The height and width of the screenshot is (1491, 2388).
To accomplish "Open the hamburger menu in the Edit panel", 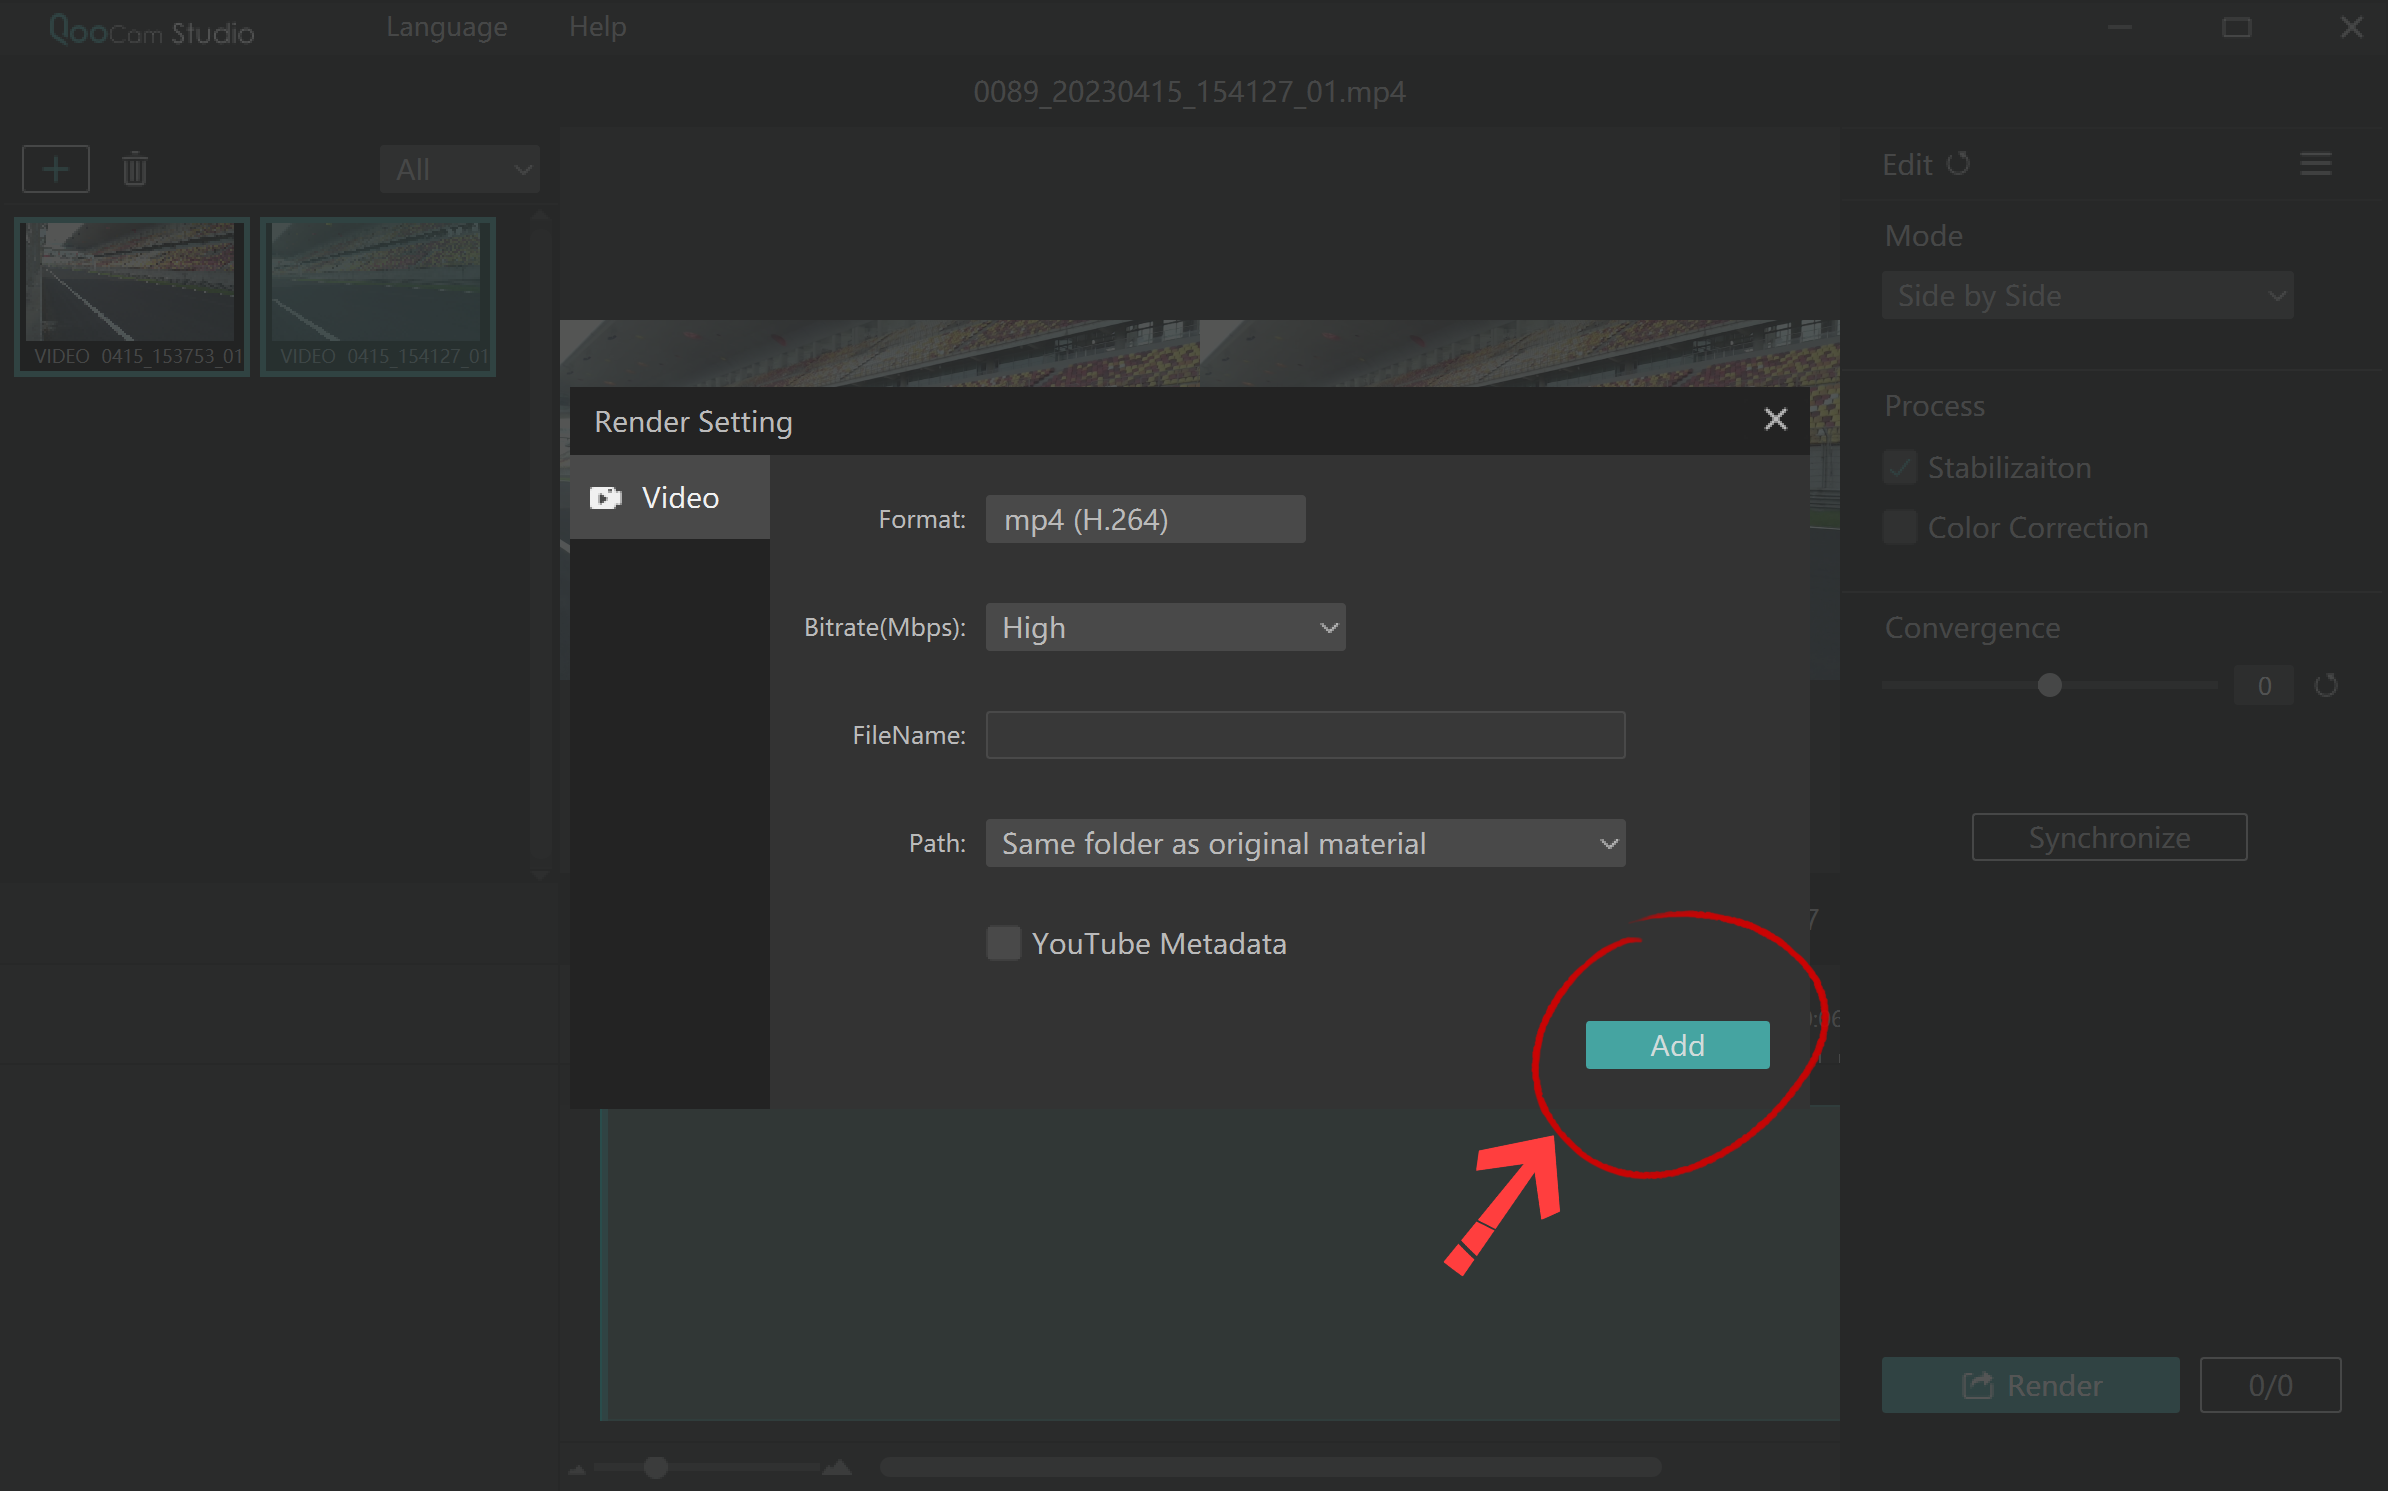I will [x=2316, y=163].
